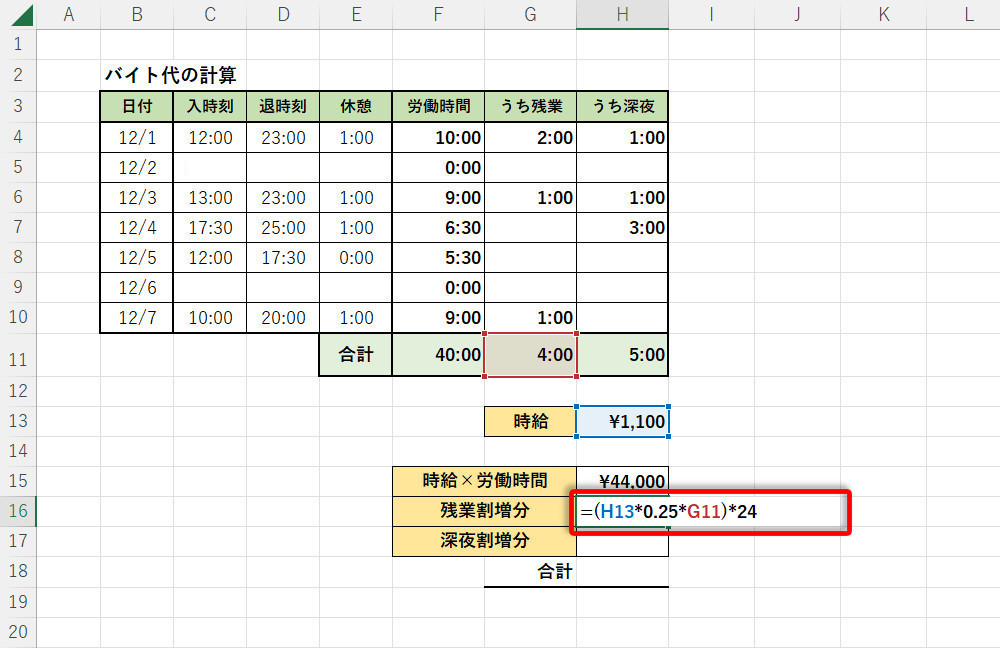The width and height of the screenshot is (1000, 648).
Task: Click the 2:00 overtime cell
Action: pyautogui.click(x=530, y=137)
